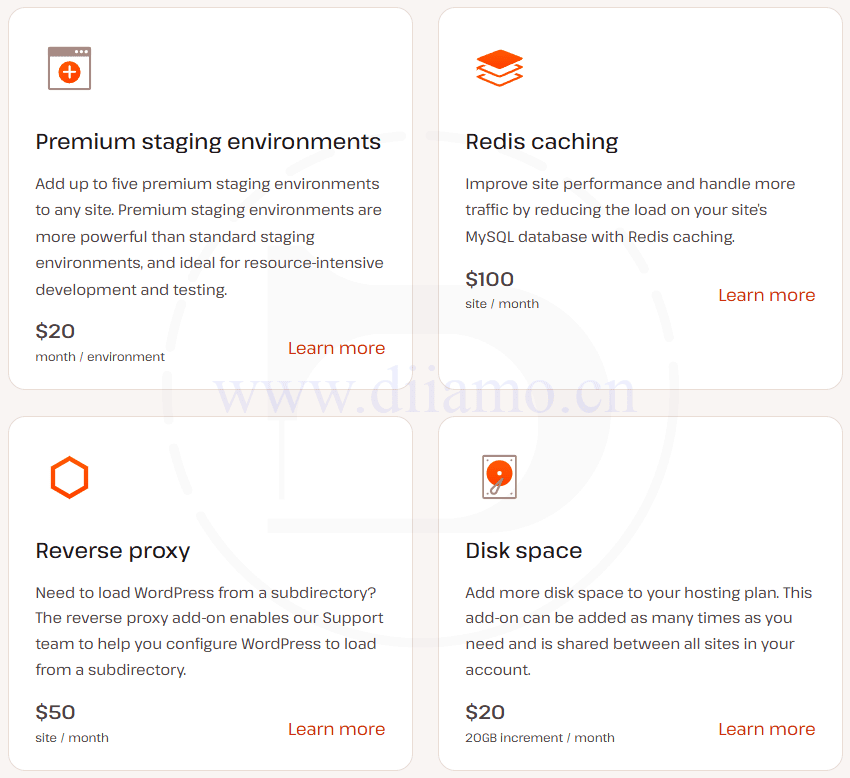
Task: Select the Premium staging environments heading
Action: click(208, 142)
